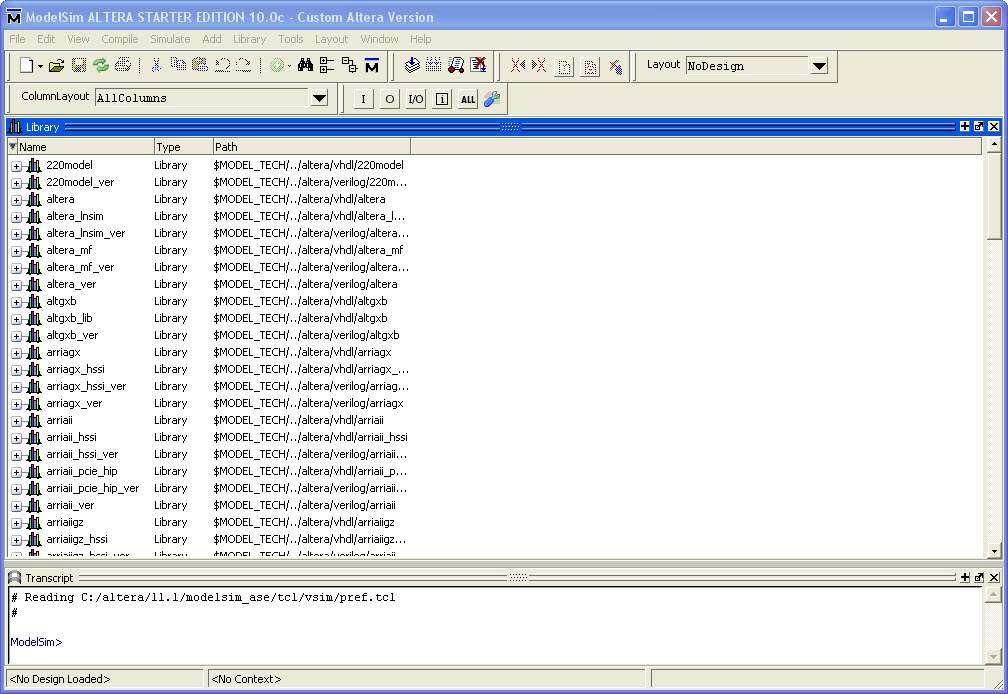Click the Library panel title icon

point(14,127)
